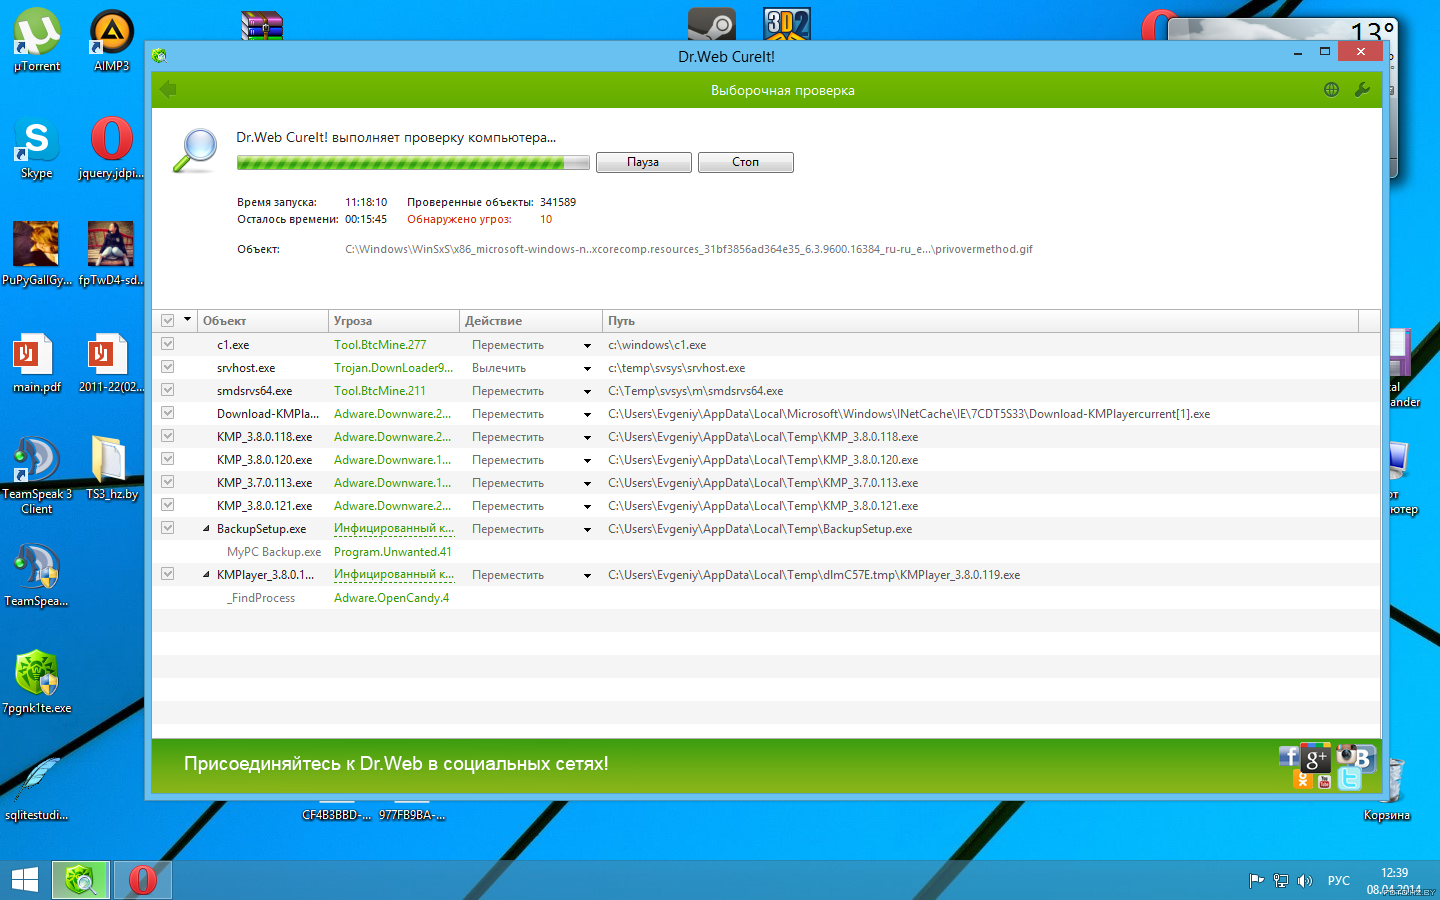Open action dropdown for smdsrvs64.exe
Image resolution: width=1440 pixels, height=900 pixels.
point(587,391)
